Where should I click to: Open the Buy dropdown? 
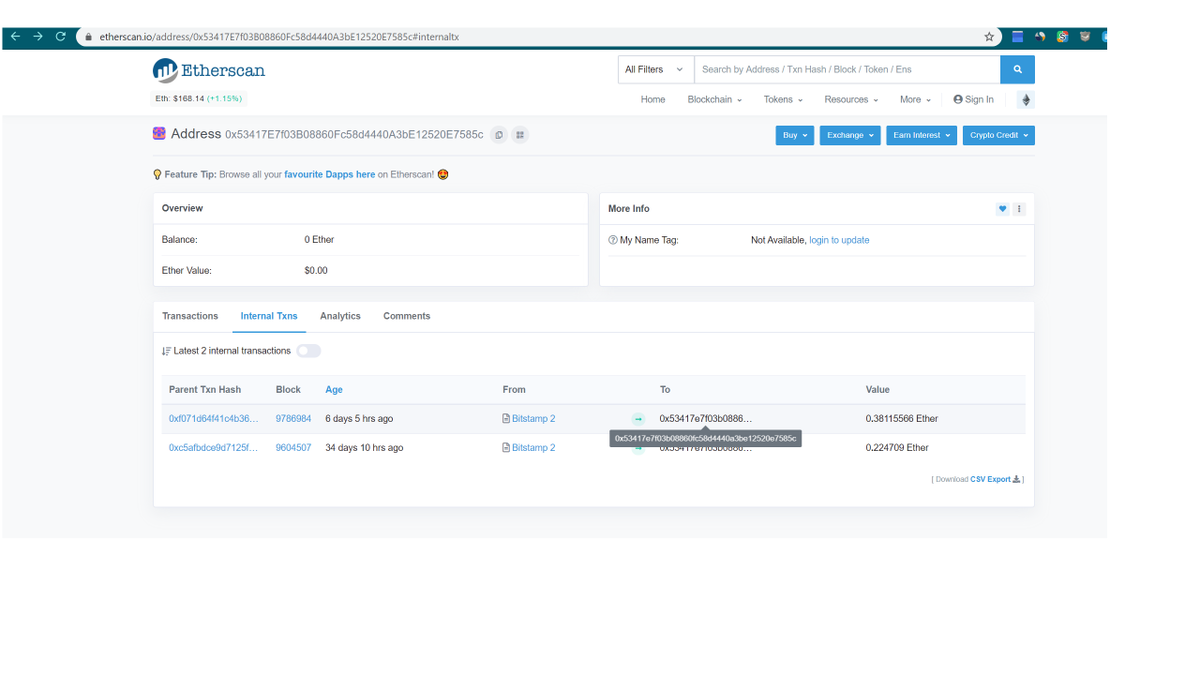coord(795,135)
